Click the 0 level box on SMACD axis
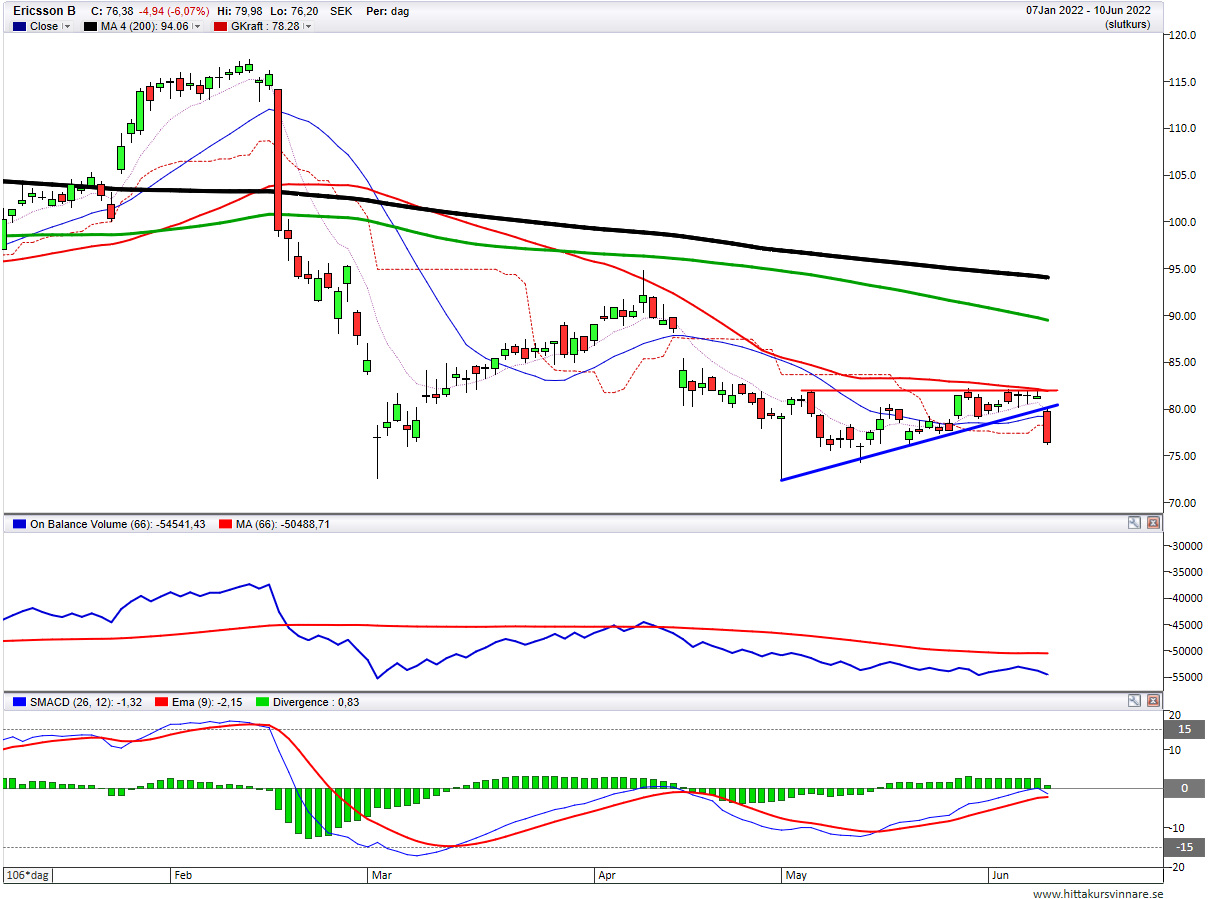 1184,788
